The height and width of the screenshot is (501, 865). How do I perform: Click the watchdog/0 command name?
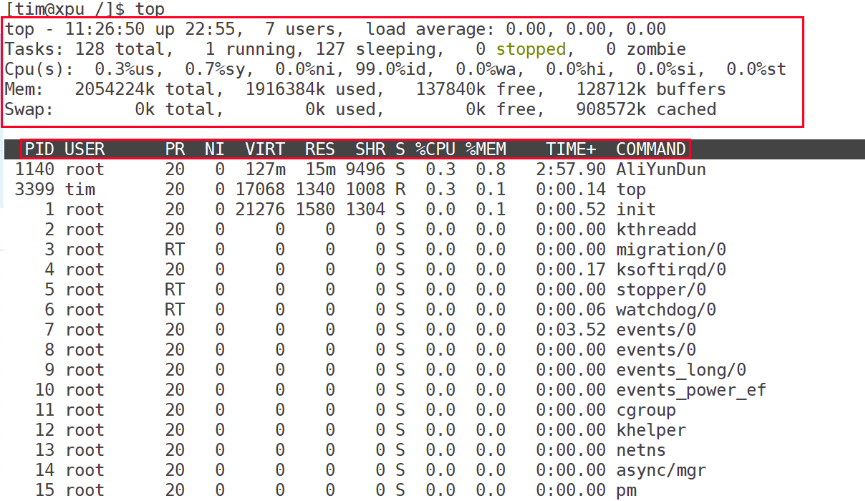pos(665,309)
